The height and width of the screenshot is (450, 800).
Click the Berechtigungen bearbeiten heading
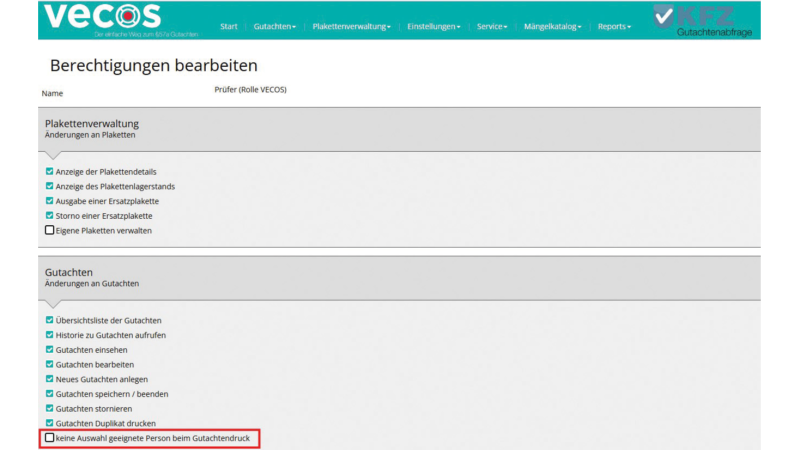(x=154, y=66)
